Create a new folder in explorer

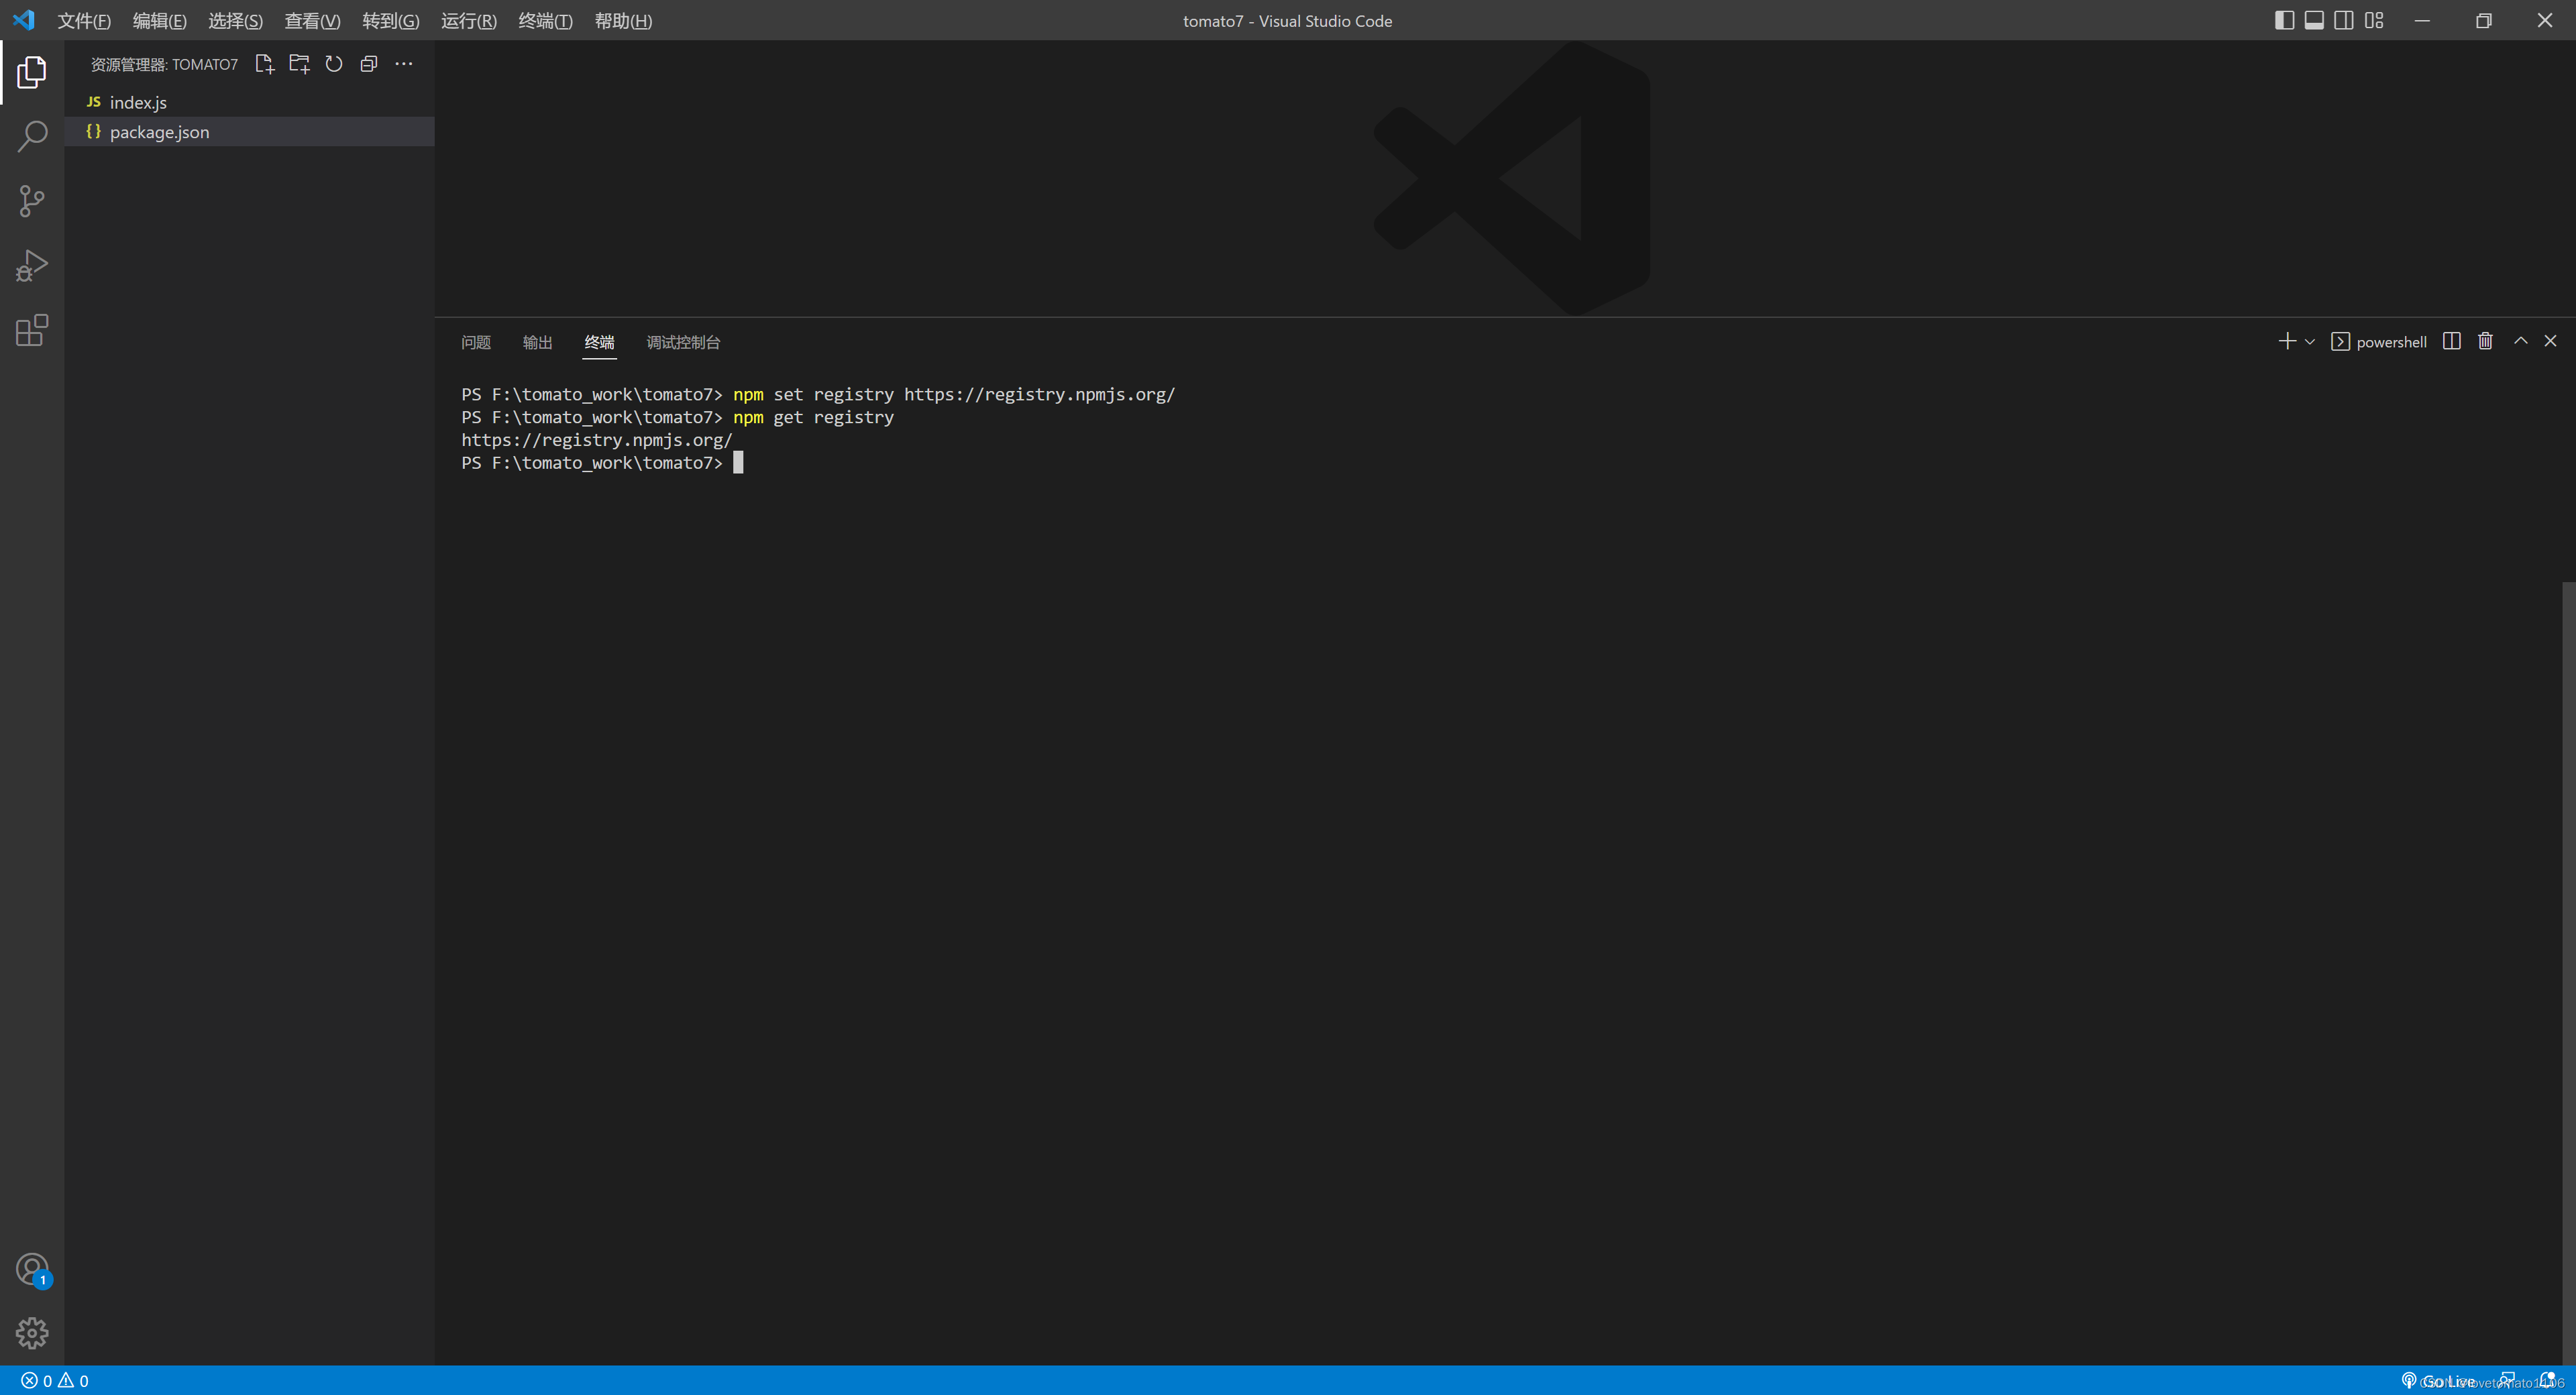299,64
